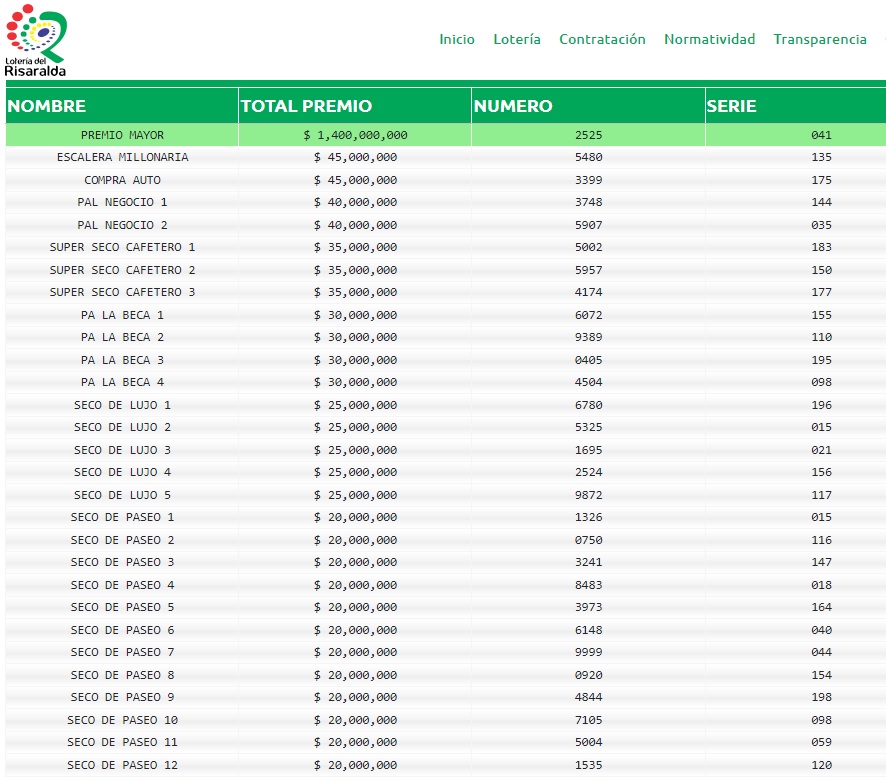Click the $ 1,400,000,000 prize amount
Image resolution: width=886 pixels, height=781 pixels.
(x=355, y=135)
